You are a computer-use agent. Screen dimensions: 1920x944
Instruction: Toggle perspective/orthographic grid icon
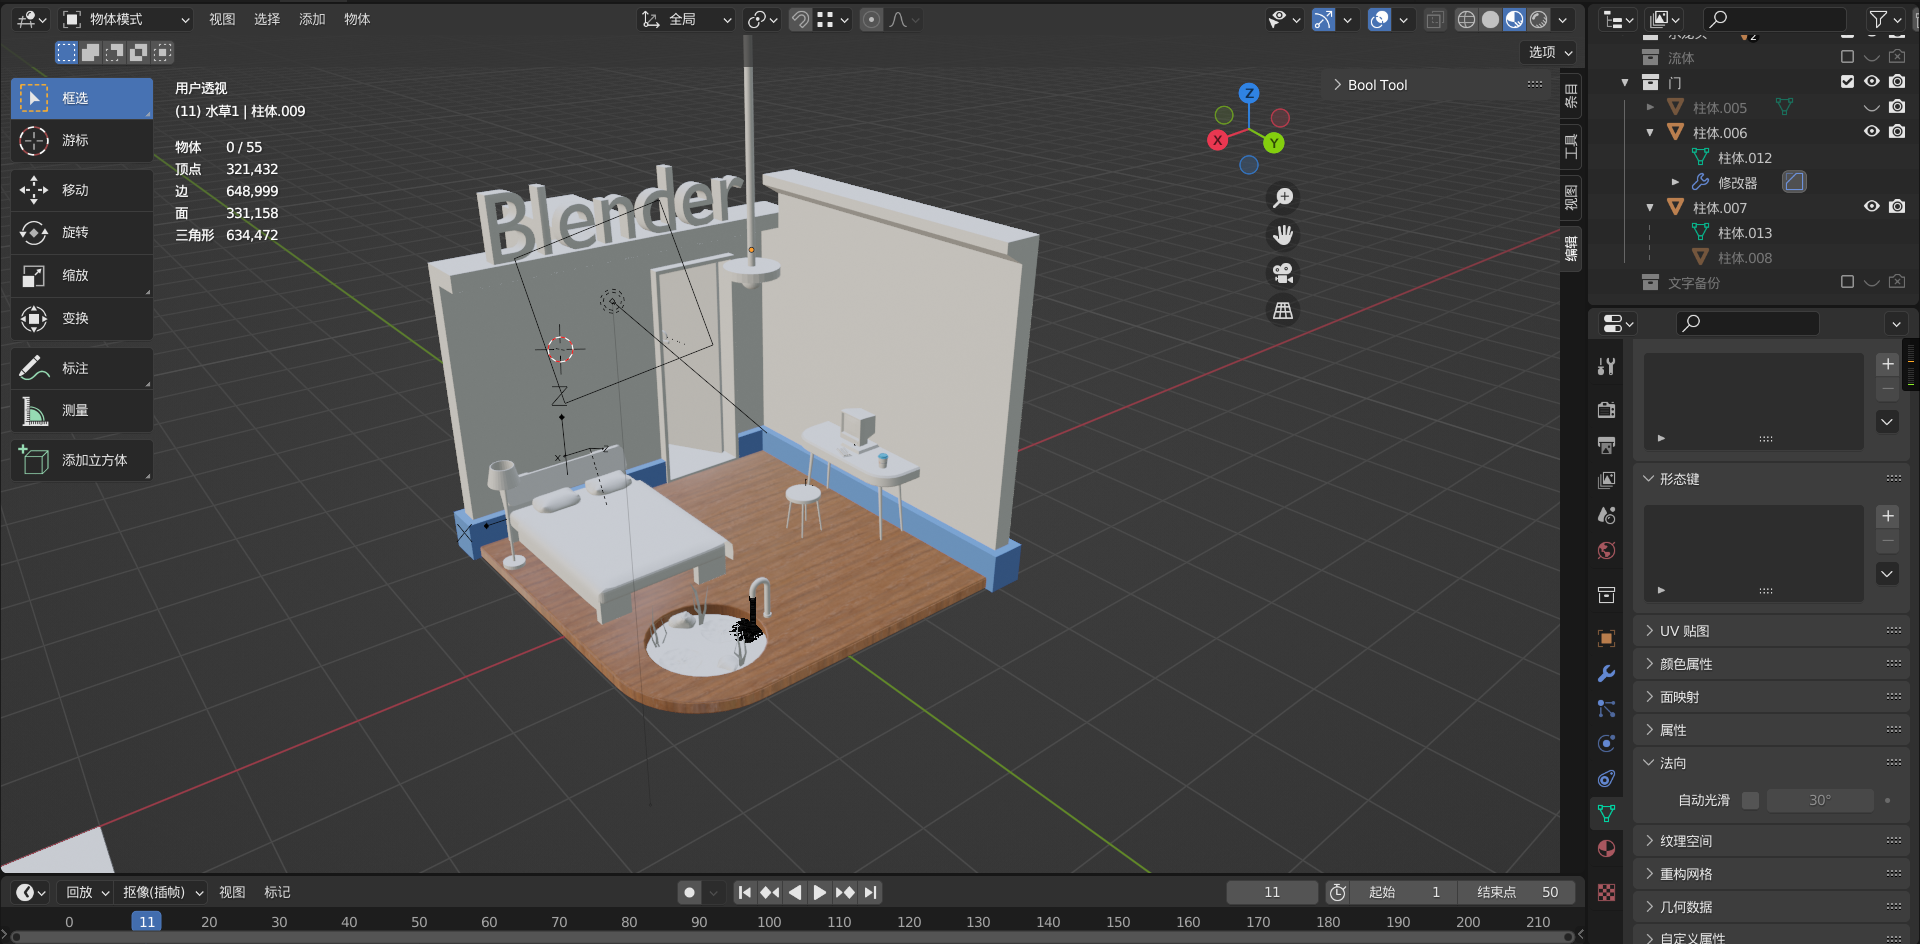click(1283, 310)
